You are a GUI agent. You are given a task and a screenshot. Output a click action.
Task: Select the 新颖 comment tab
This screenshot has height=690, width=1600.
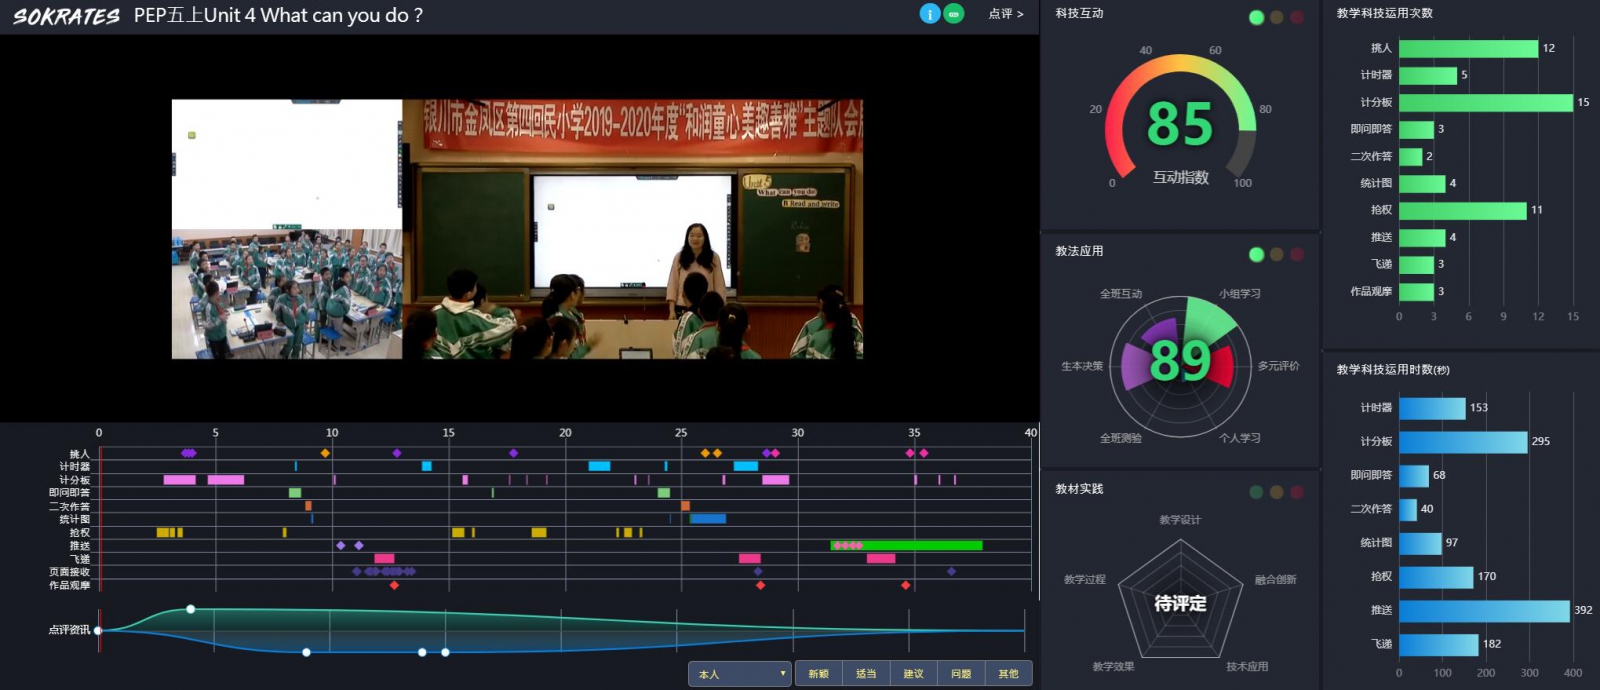click(x=818, y=674)
